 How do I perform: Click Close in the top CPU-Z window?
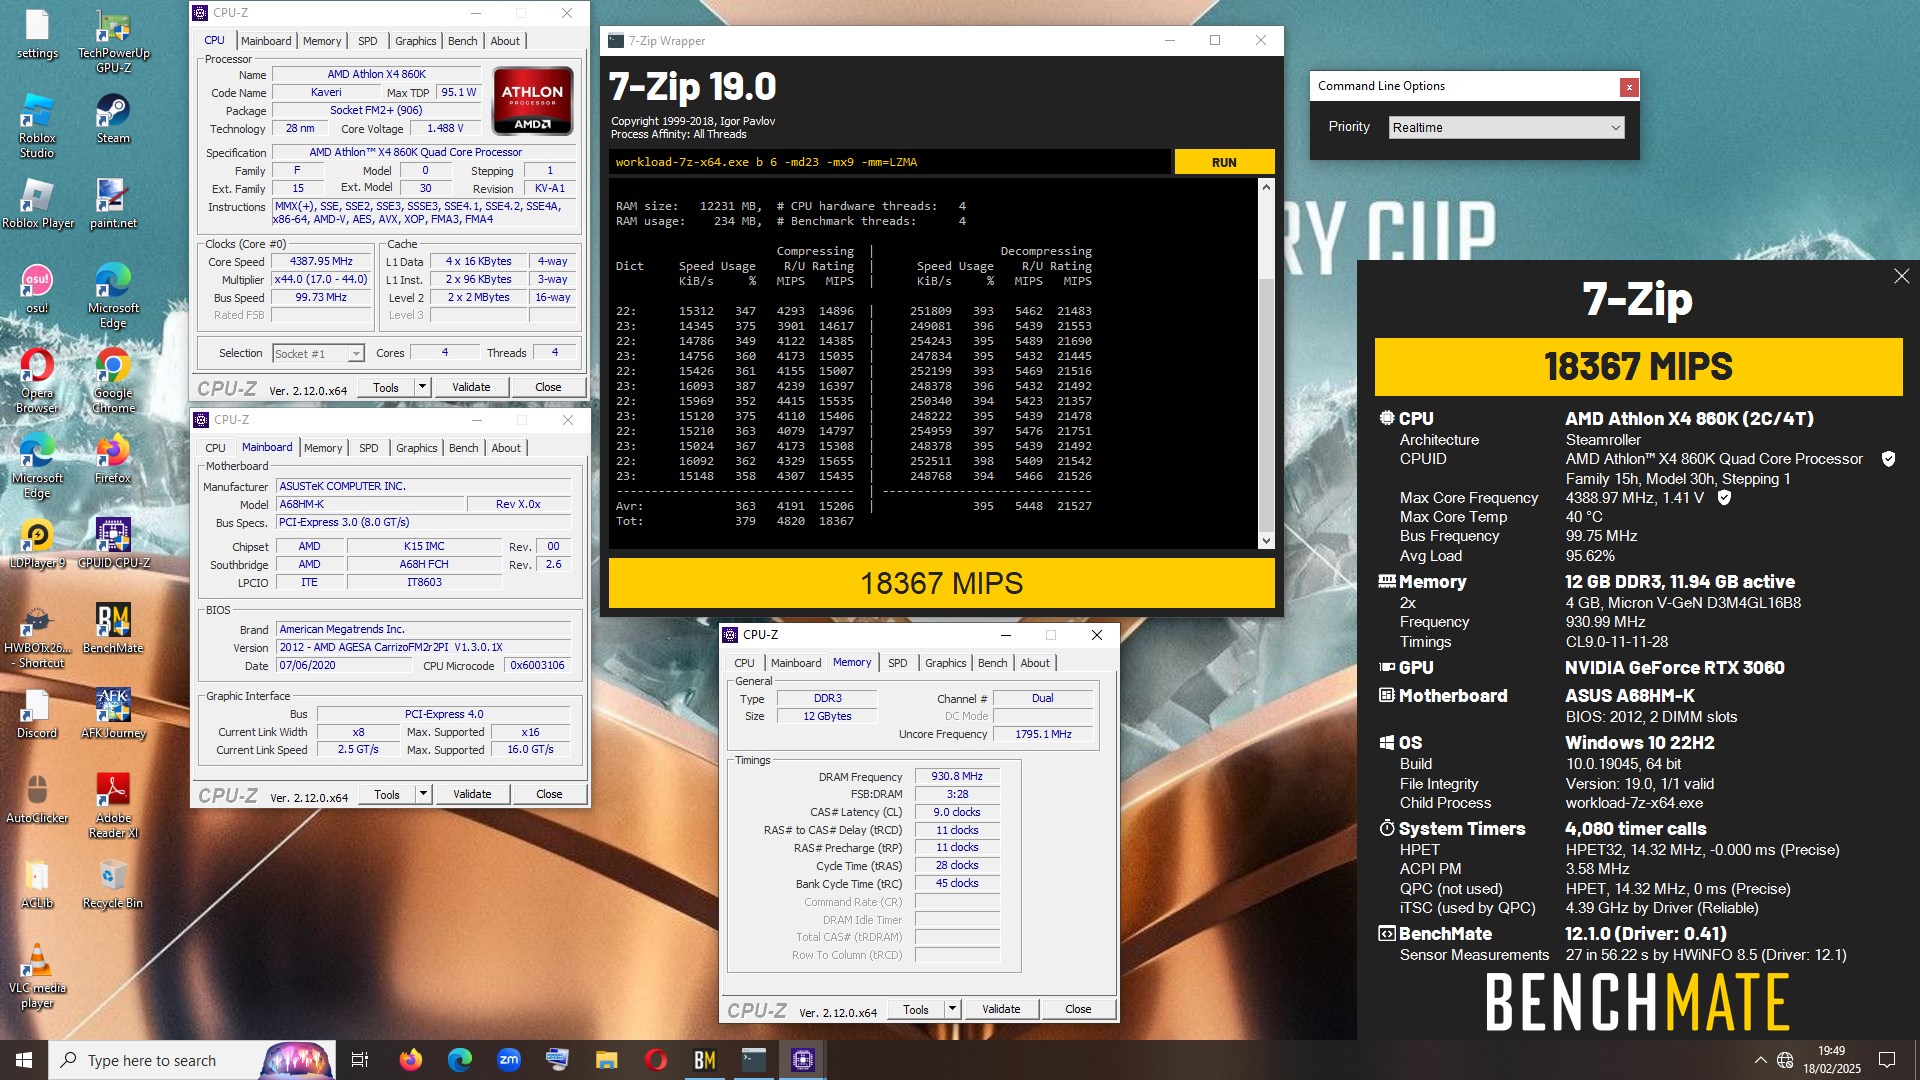click(548, 387)
